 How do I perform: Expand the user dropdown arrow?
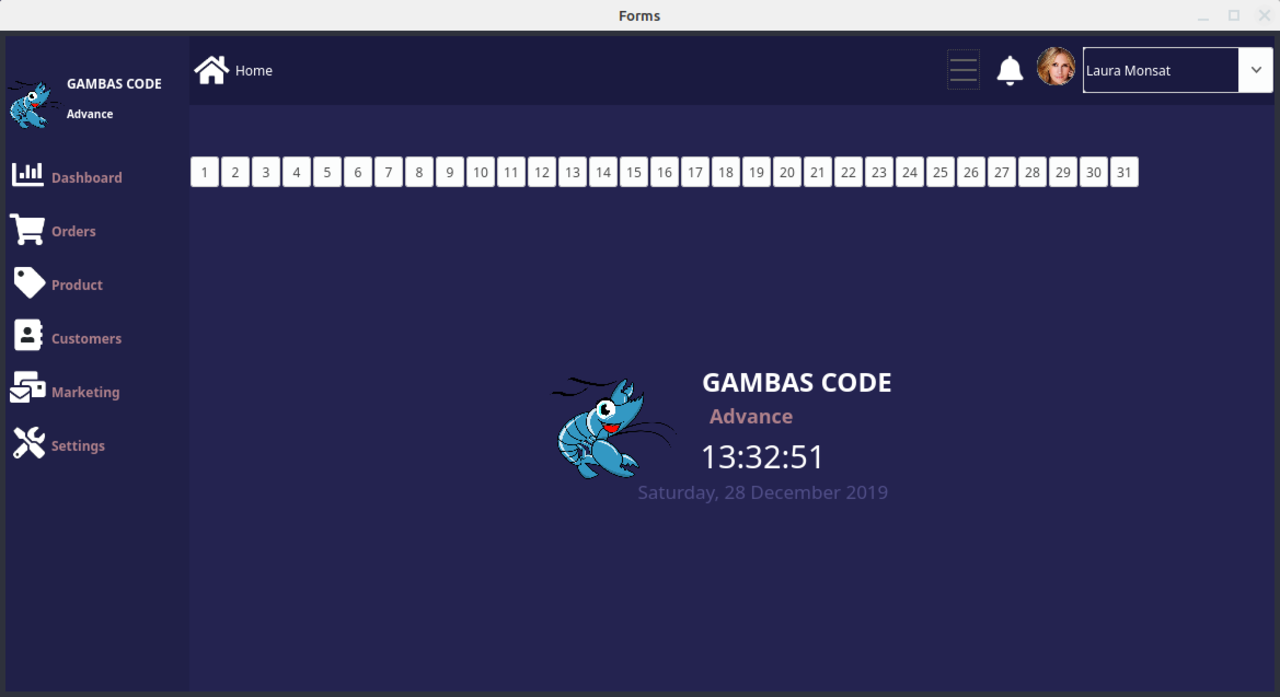[1256, 70]
